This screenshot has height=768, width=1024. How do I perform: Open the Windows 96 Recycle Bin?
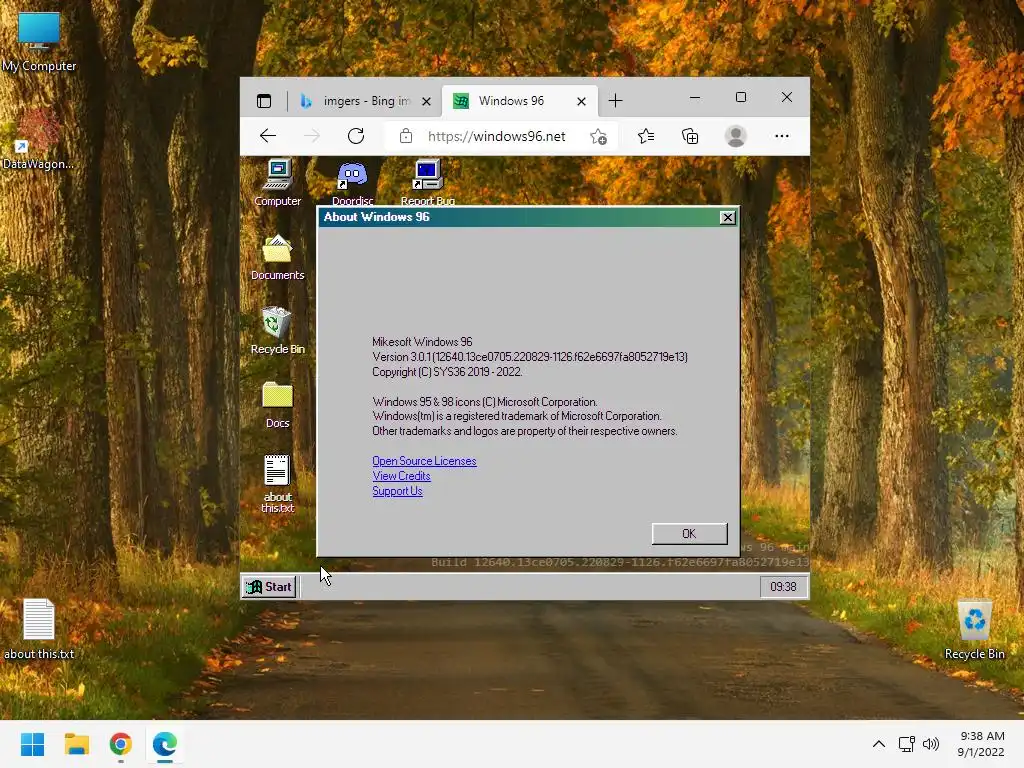[x=278, y=331]
